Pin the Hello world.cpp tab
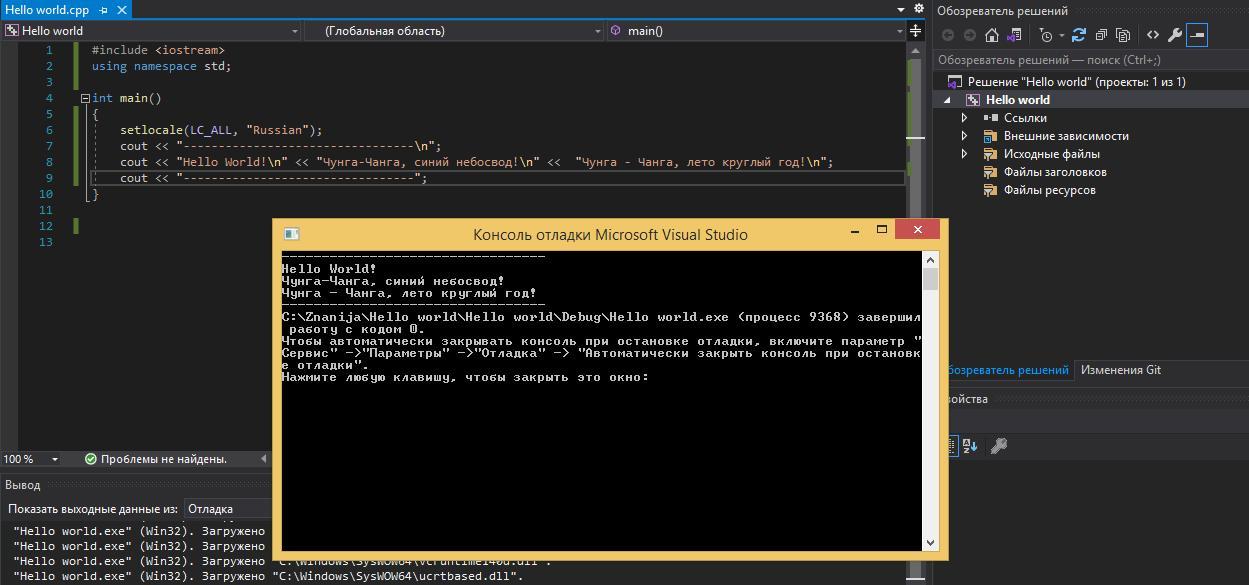1249x585 pixels. pos(103,10)
